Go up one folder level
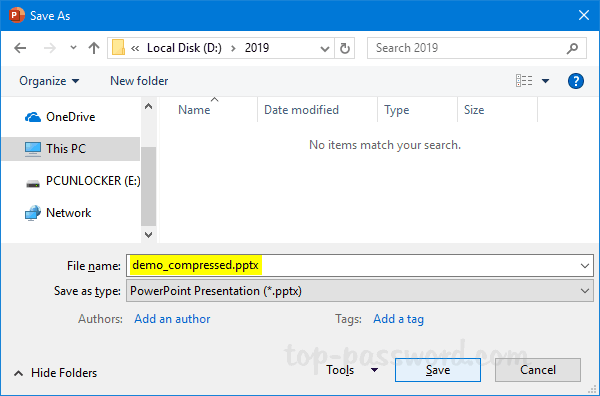The height and width of the screenshot is (396, 600). [x=94, y=48]
